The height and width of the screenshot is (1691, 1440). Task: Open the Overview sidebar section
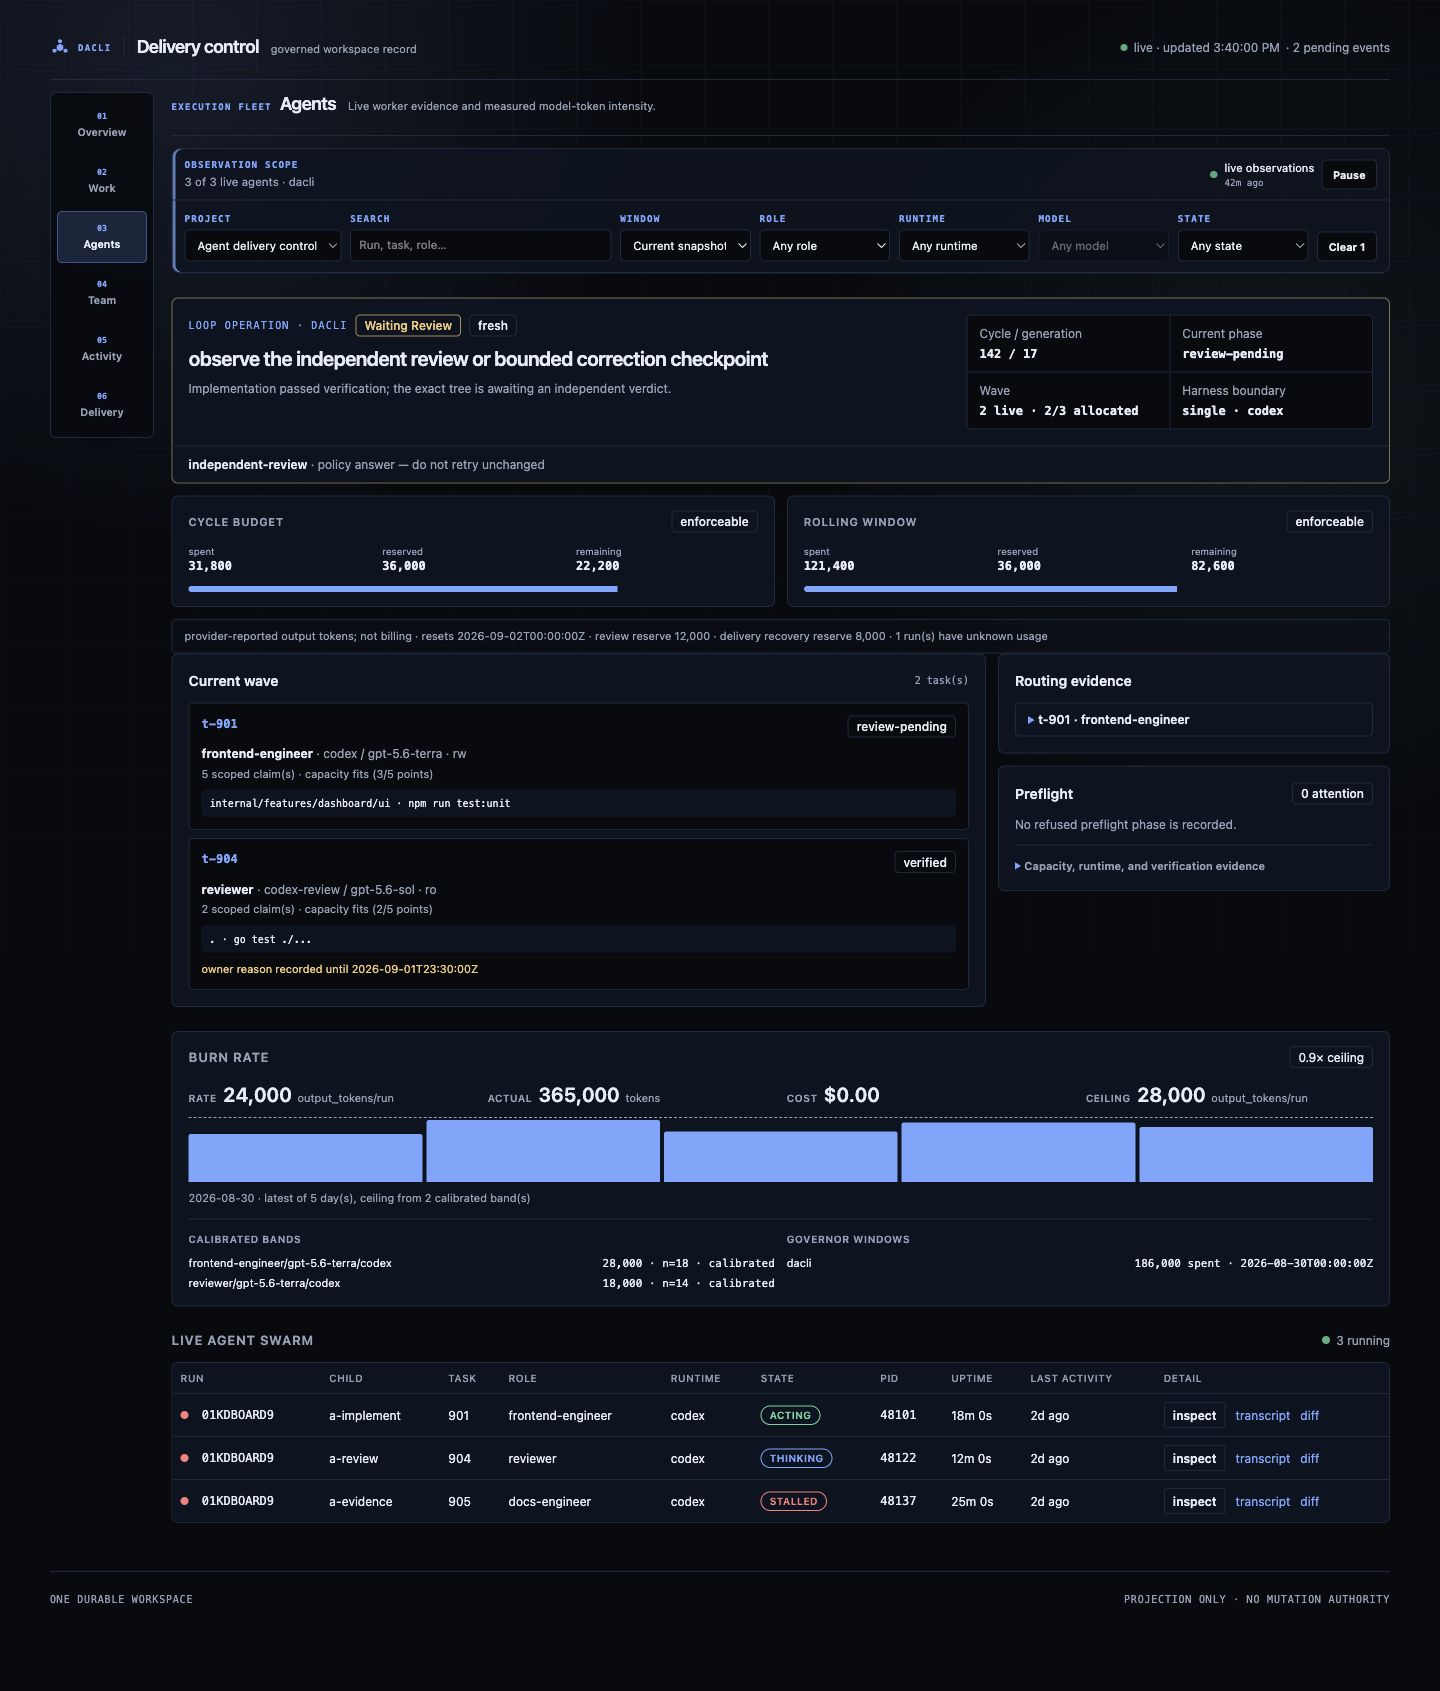pyautogui.click(x=102, y=125)
